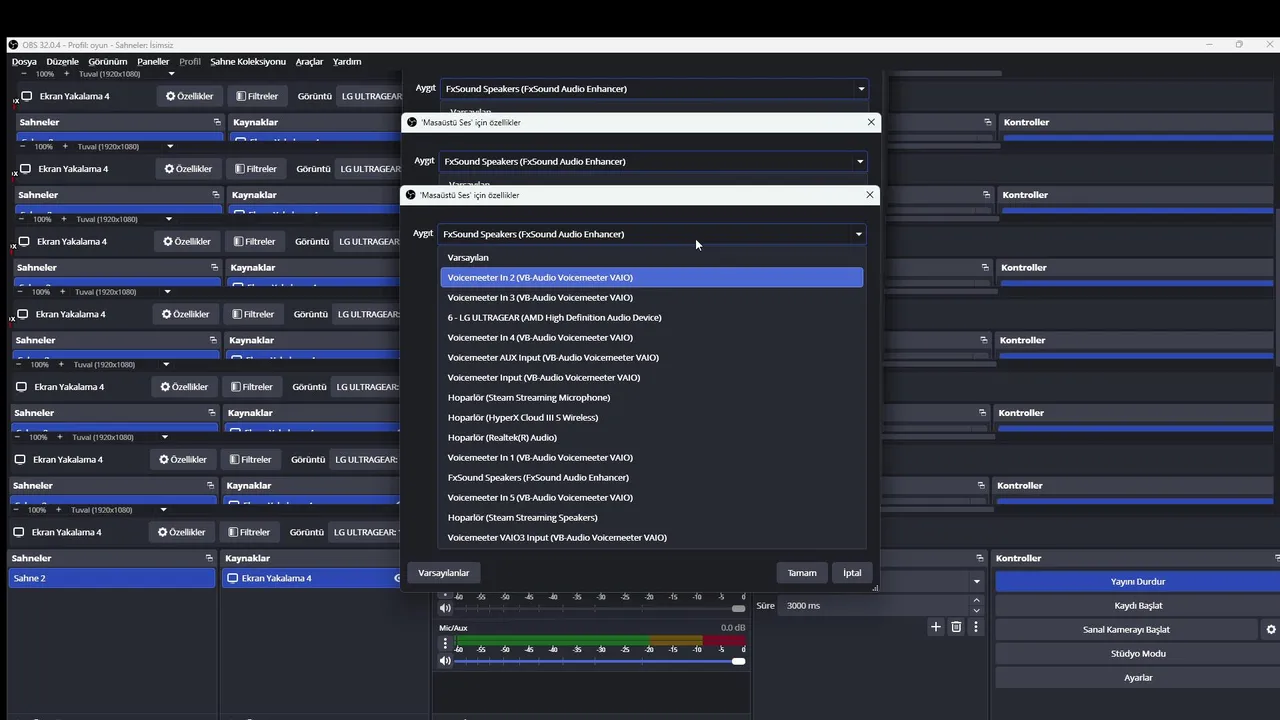
Task: Click the Süre 3000 ms field
Action: [x=875, y=605]
